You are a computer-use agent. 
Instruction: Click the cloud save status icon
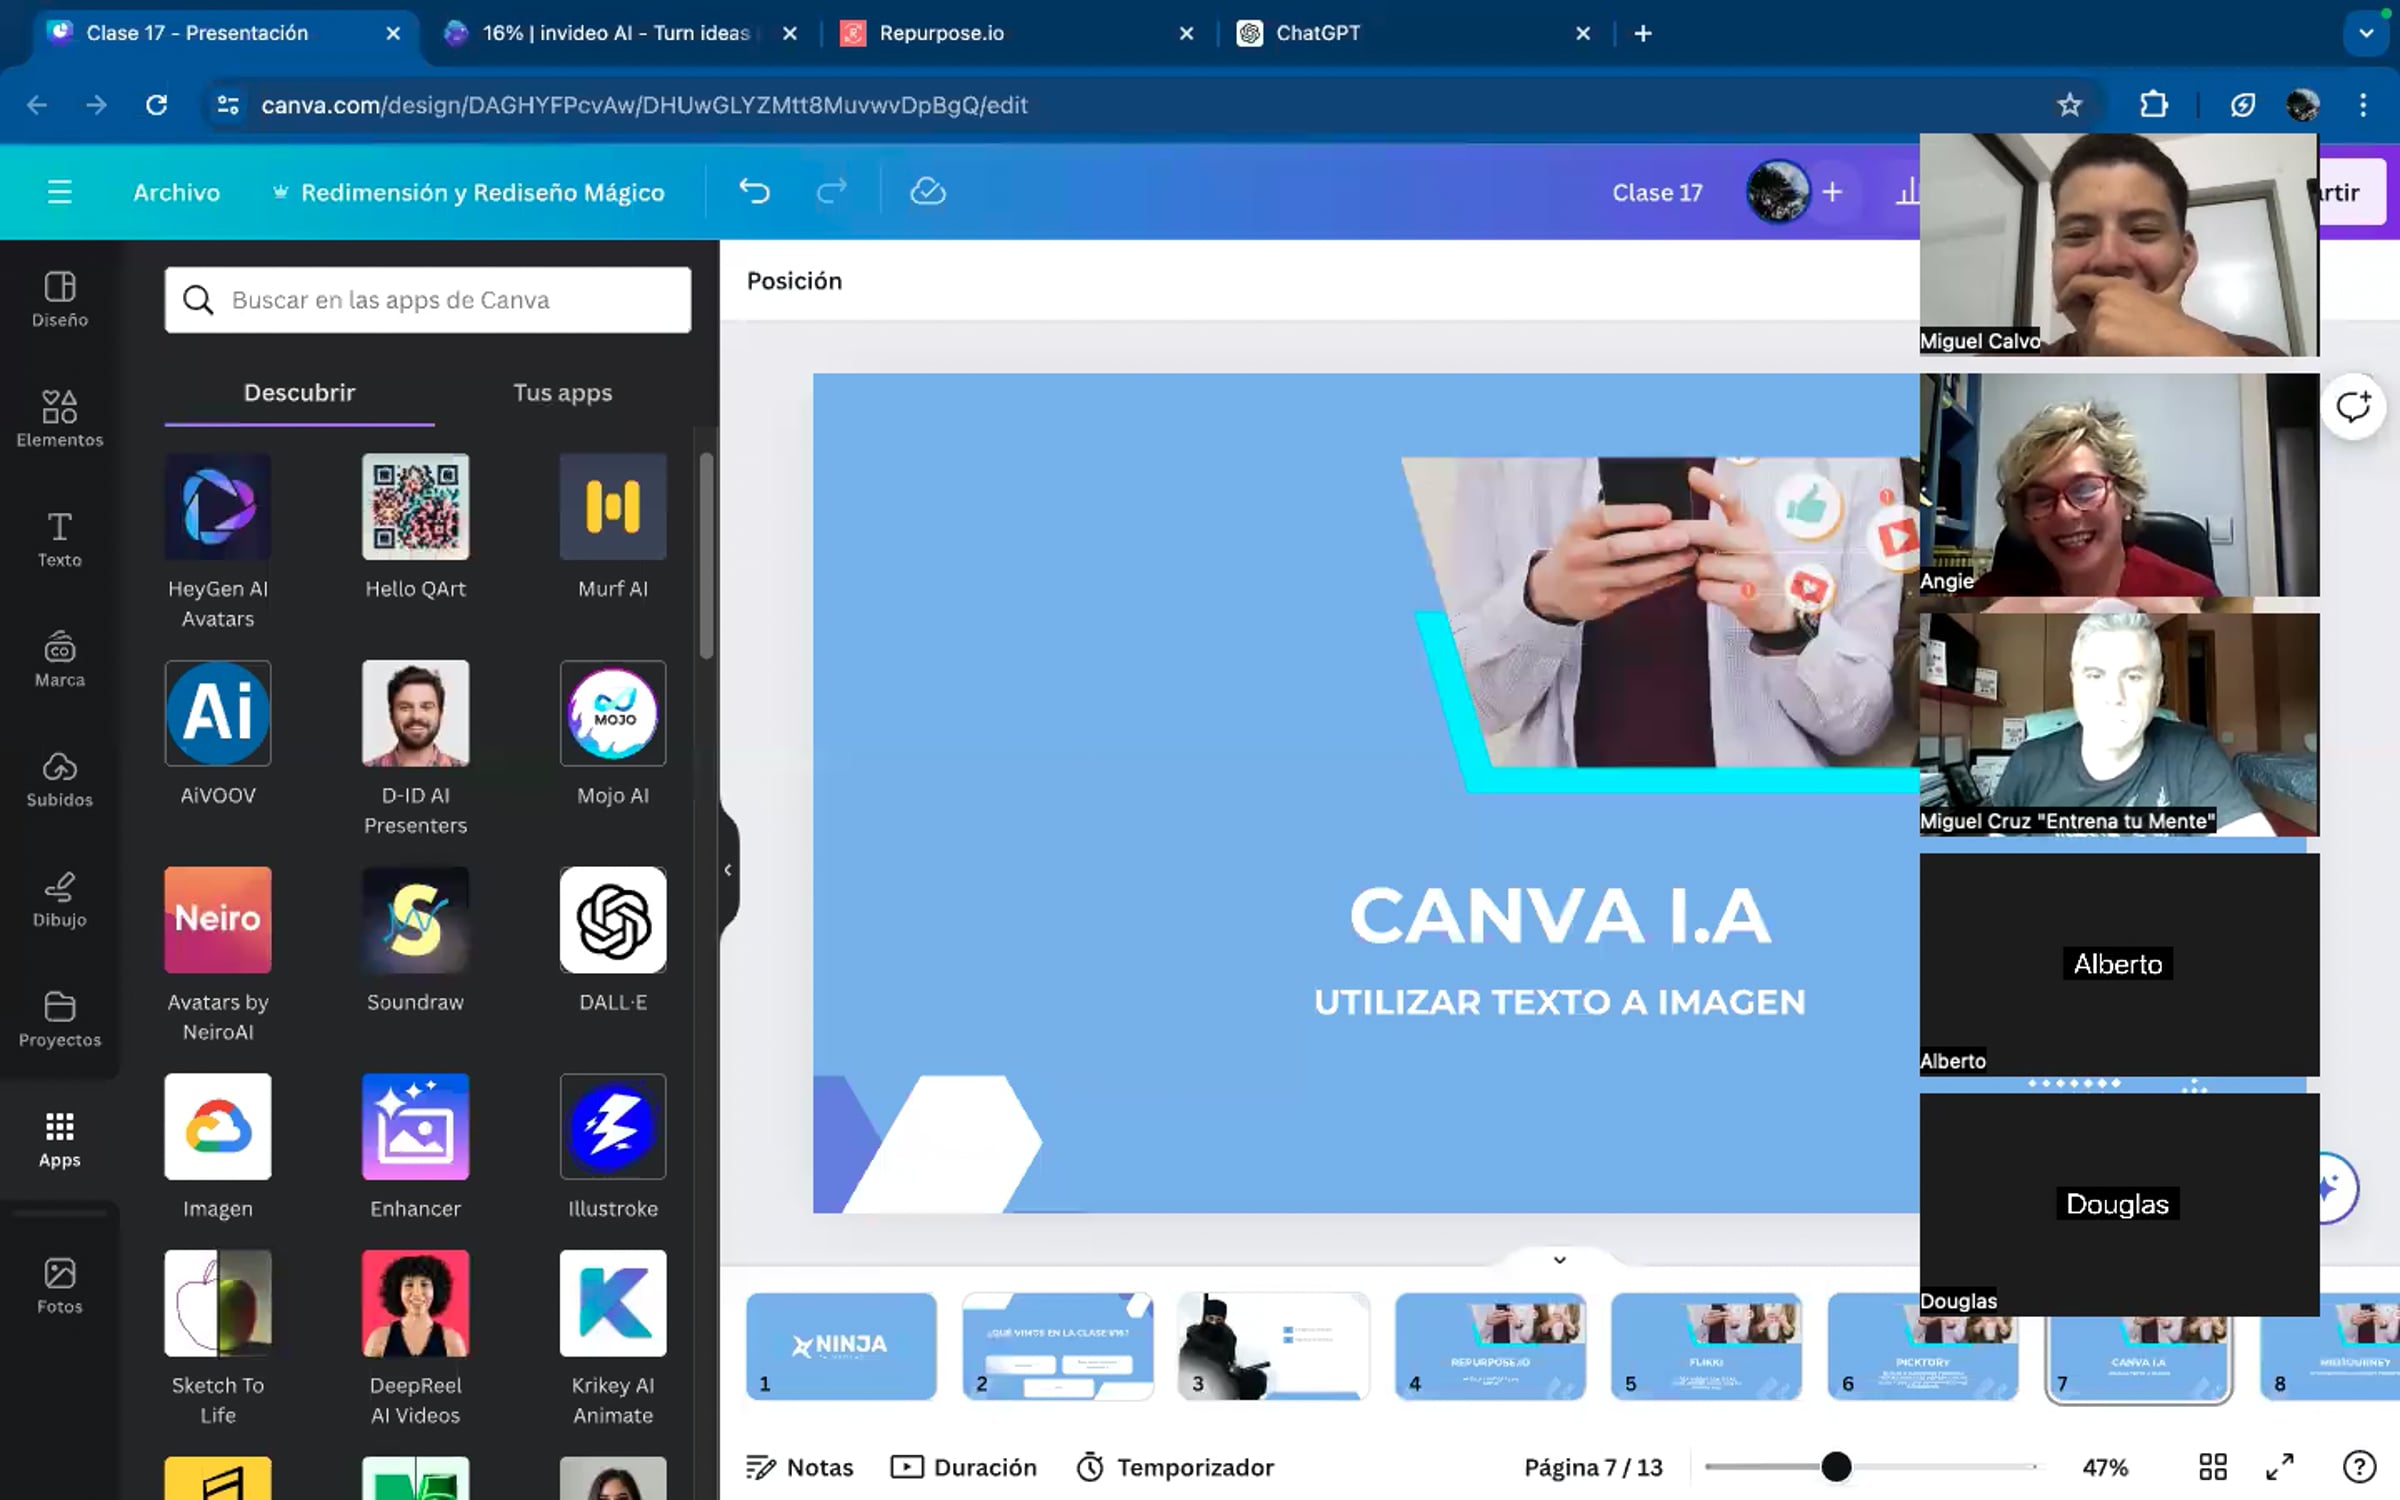coord(927,191)
